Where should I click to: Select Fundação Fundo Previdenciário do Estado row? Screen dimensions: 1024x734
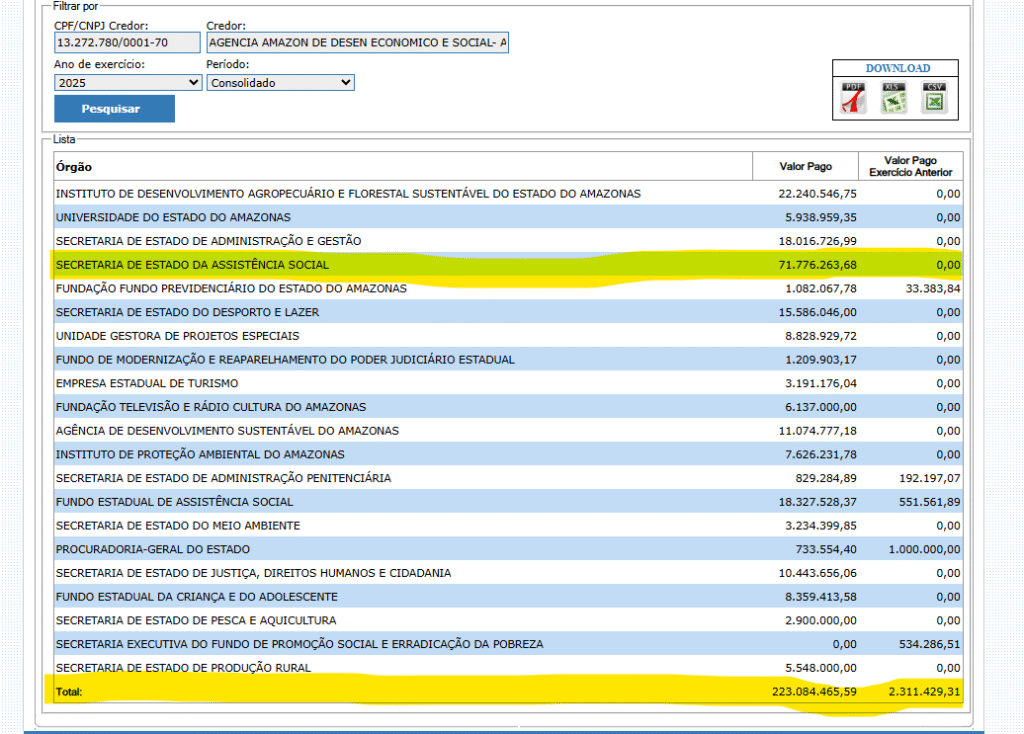coord(508,289)
